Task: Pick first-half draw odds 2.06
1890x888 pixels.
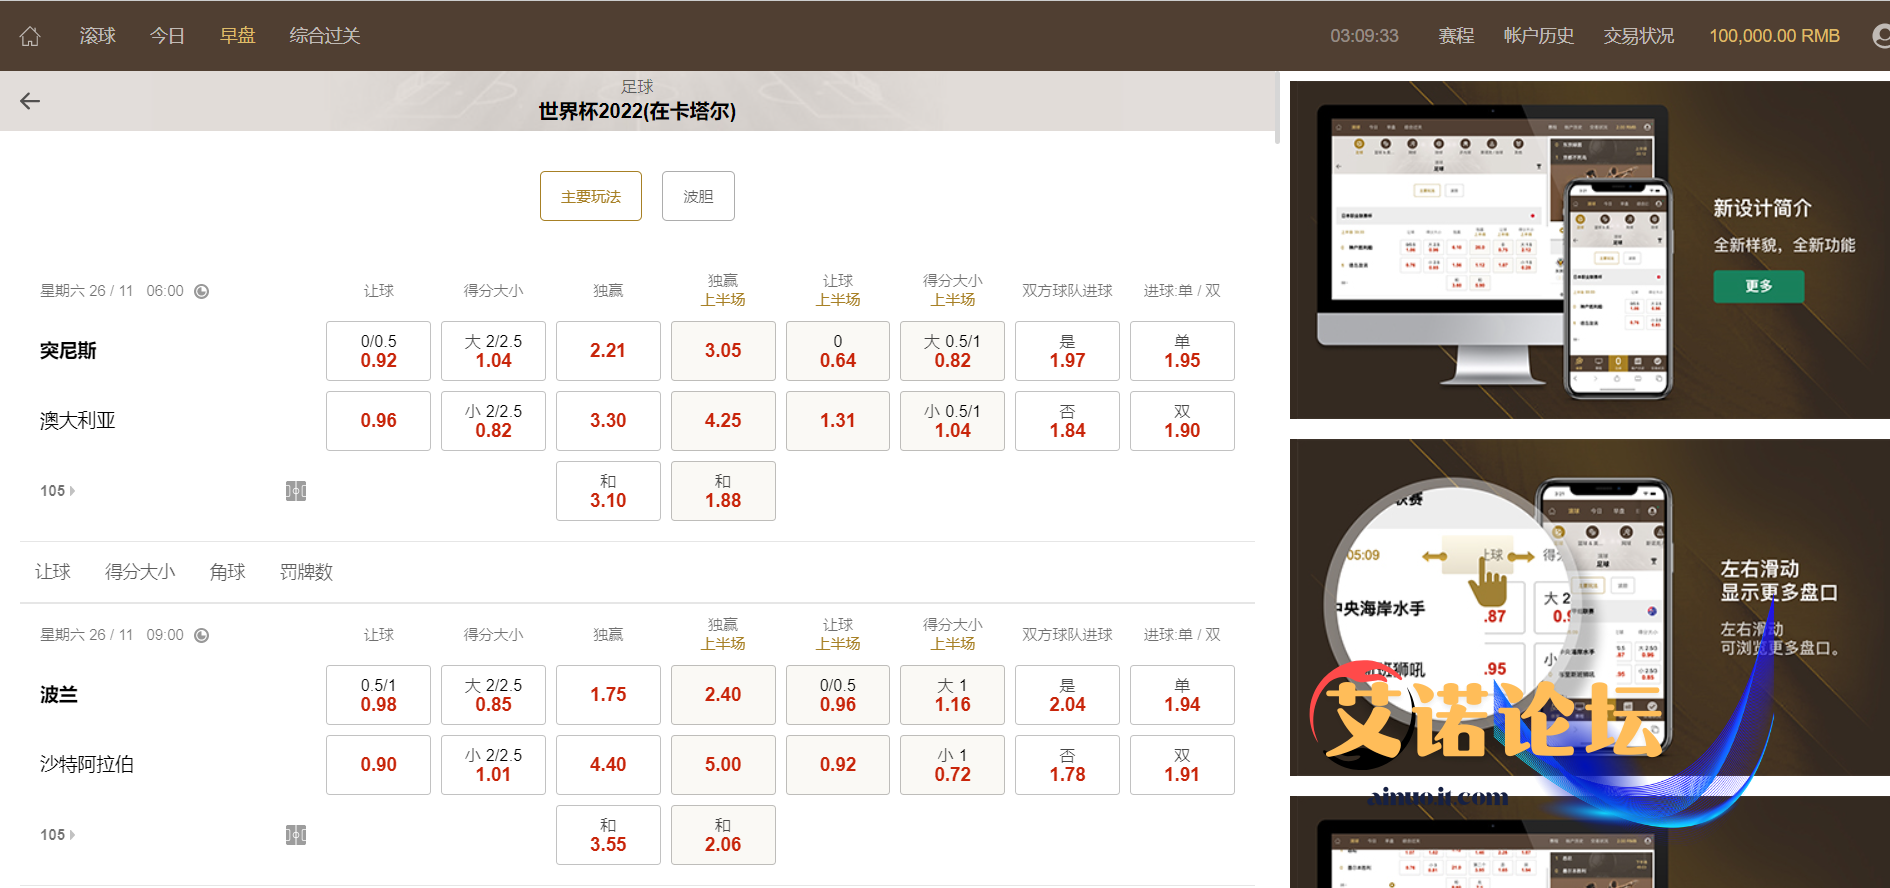Action: (723, 835)
